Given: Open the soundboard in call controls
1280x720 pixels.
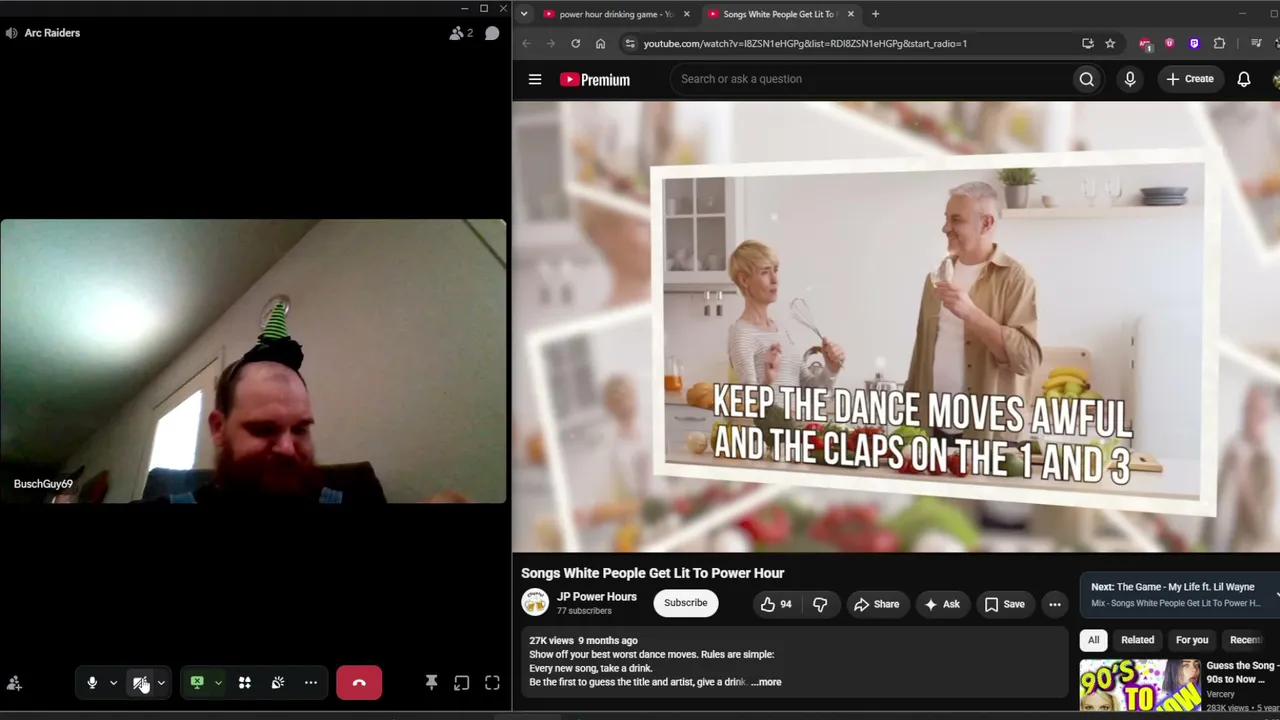Looking at the screenshot, I should (278, 683).
